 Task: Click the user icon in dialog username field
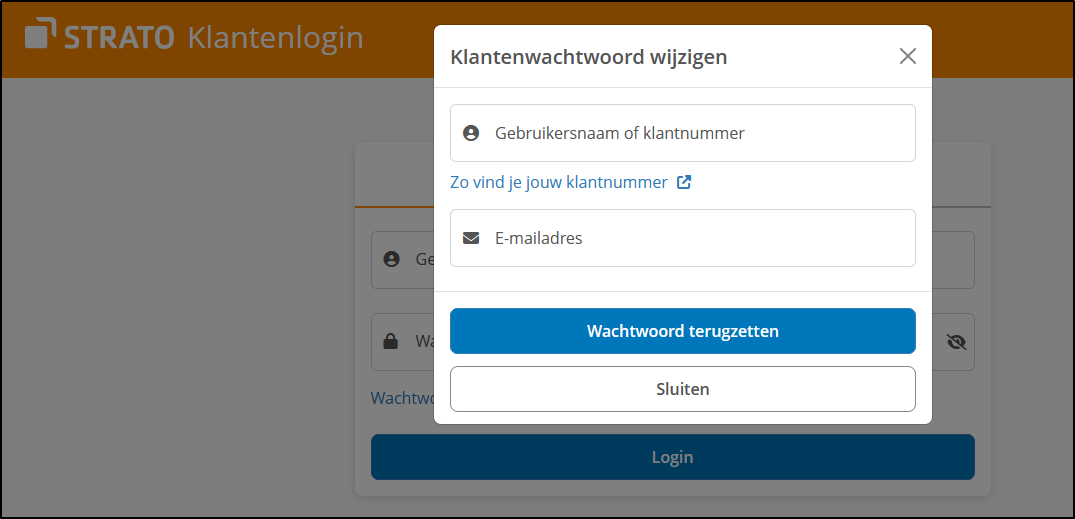[x=471, y=133]
